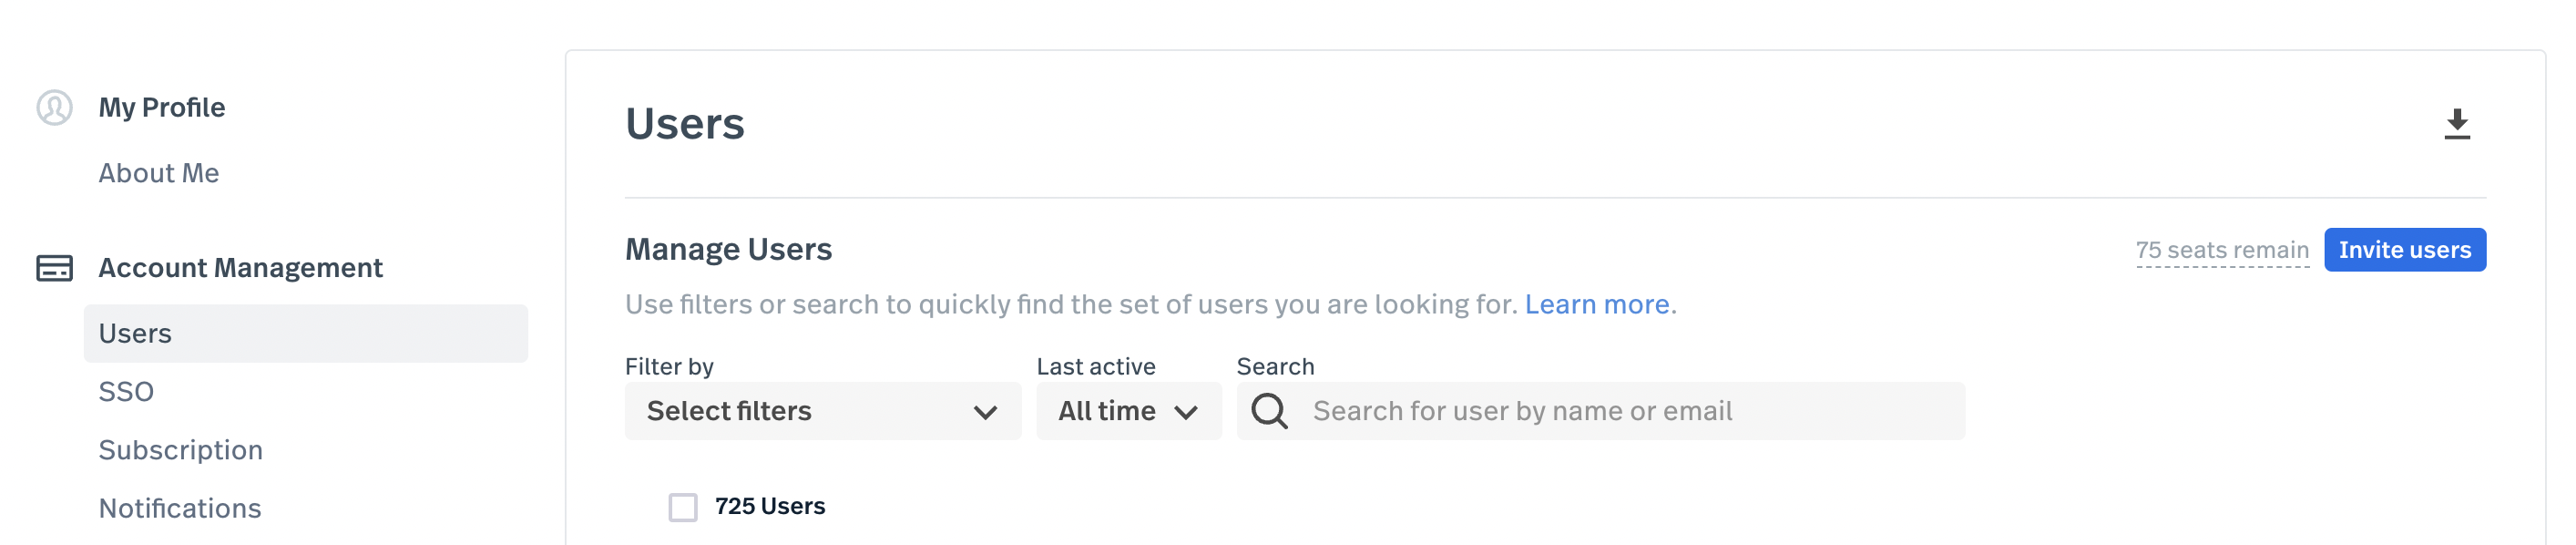Image resolution: width=2576 pixels, height=545 pixels.
Task: Open the Select filters dropdown
Action: pos(823,411)
